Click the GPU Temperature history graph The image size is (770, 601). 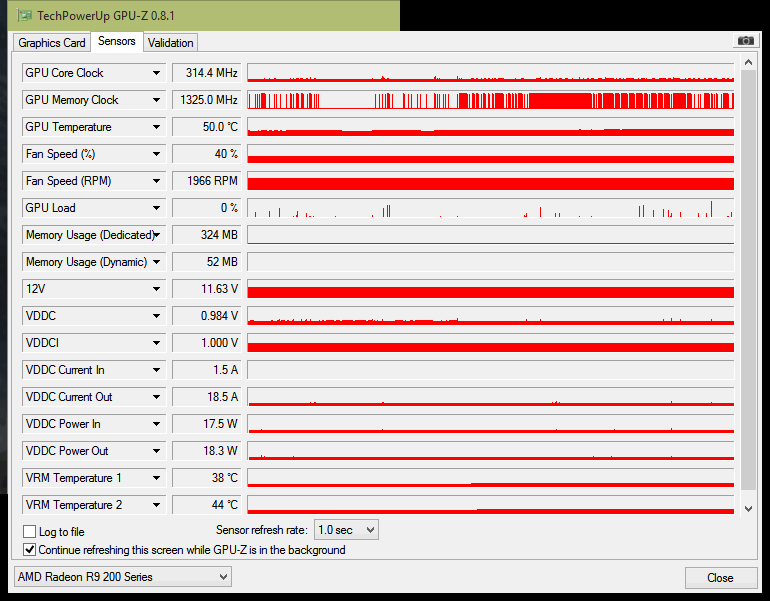pos(491,127)
